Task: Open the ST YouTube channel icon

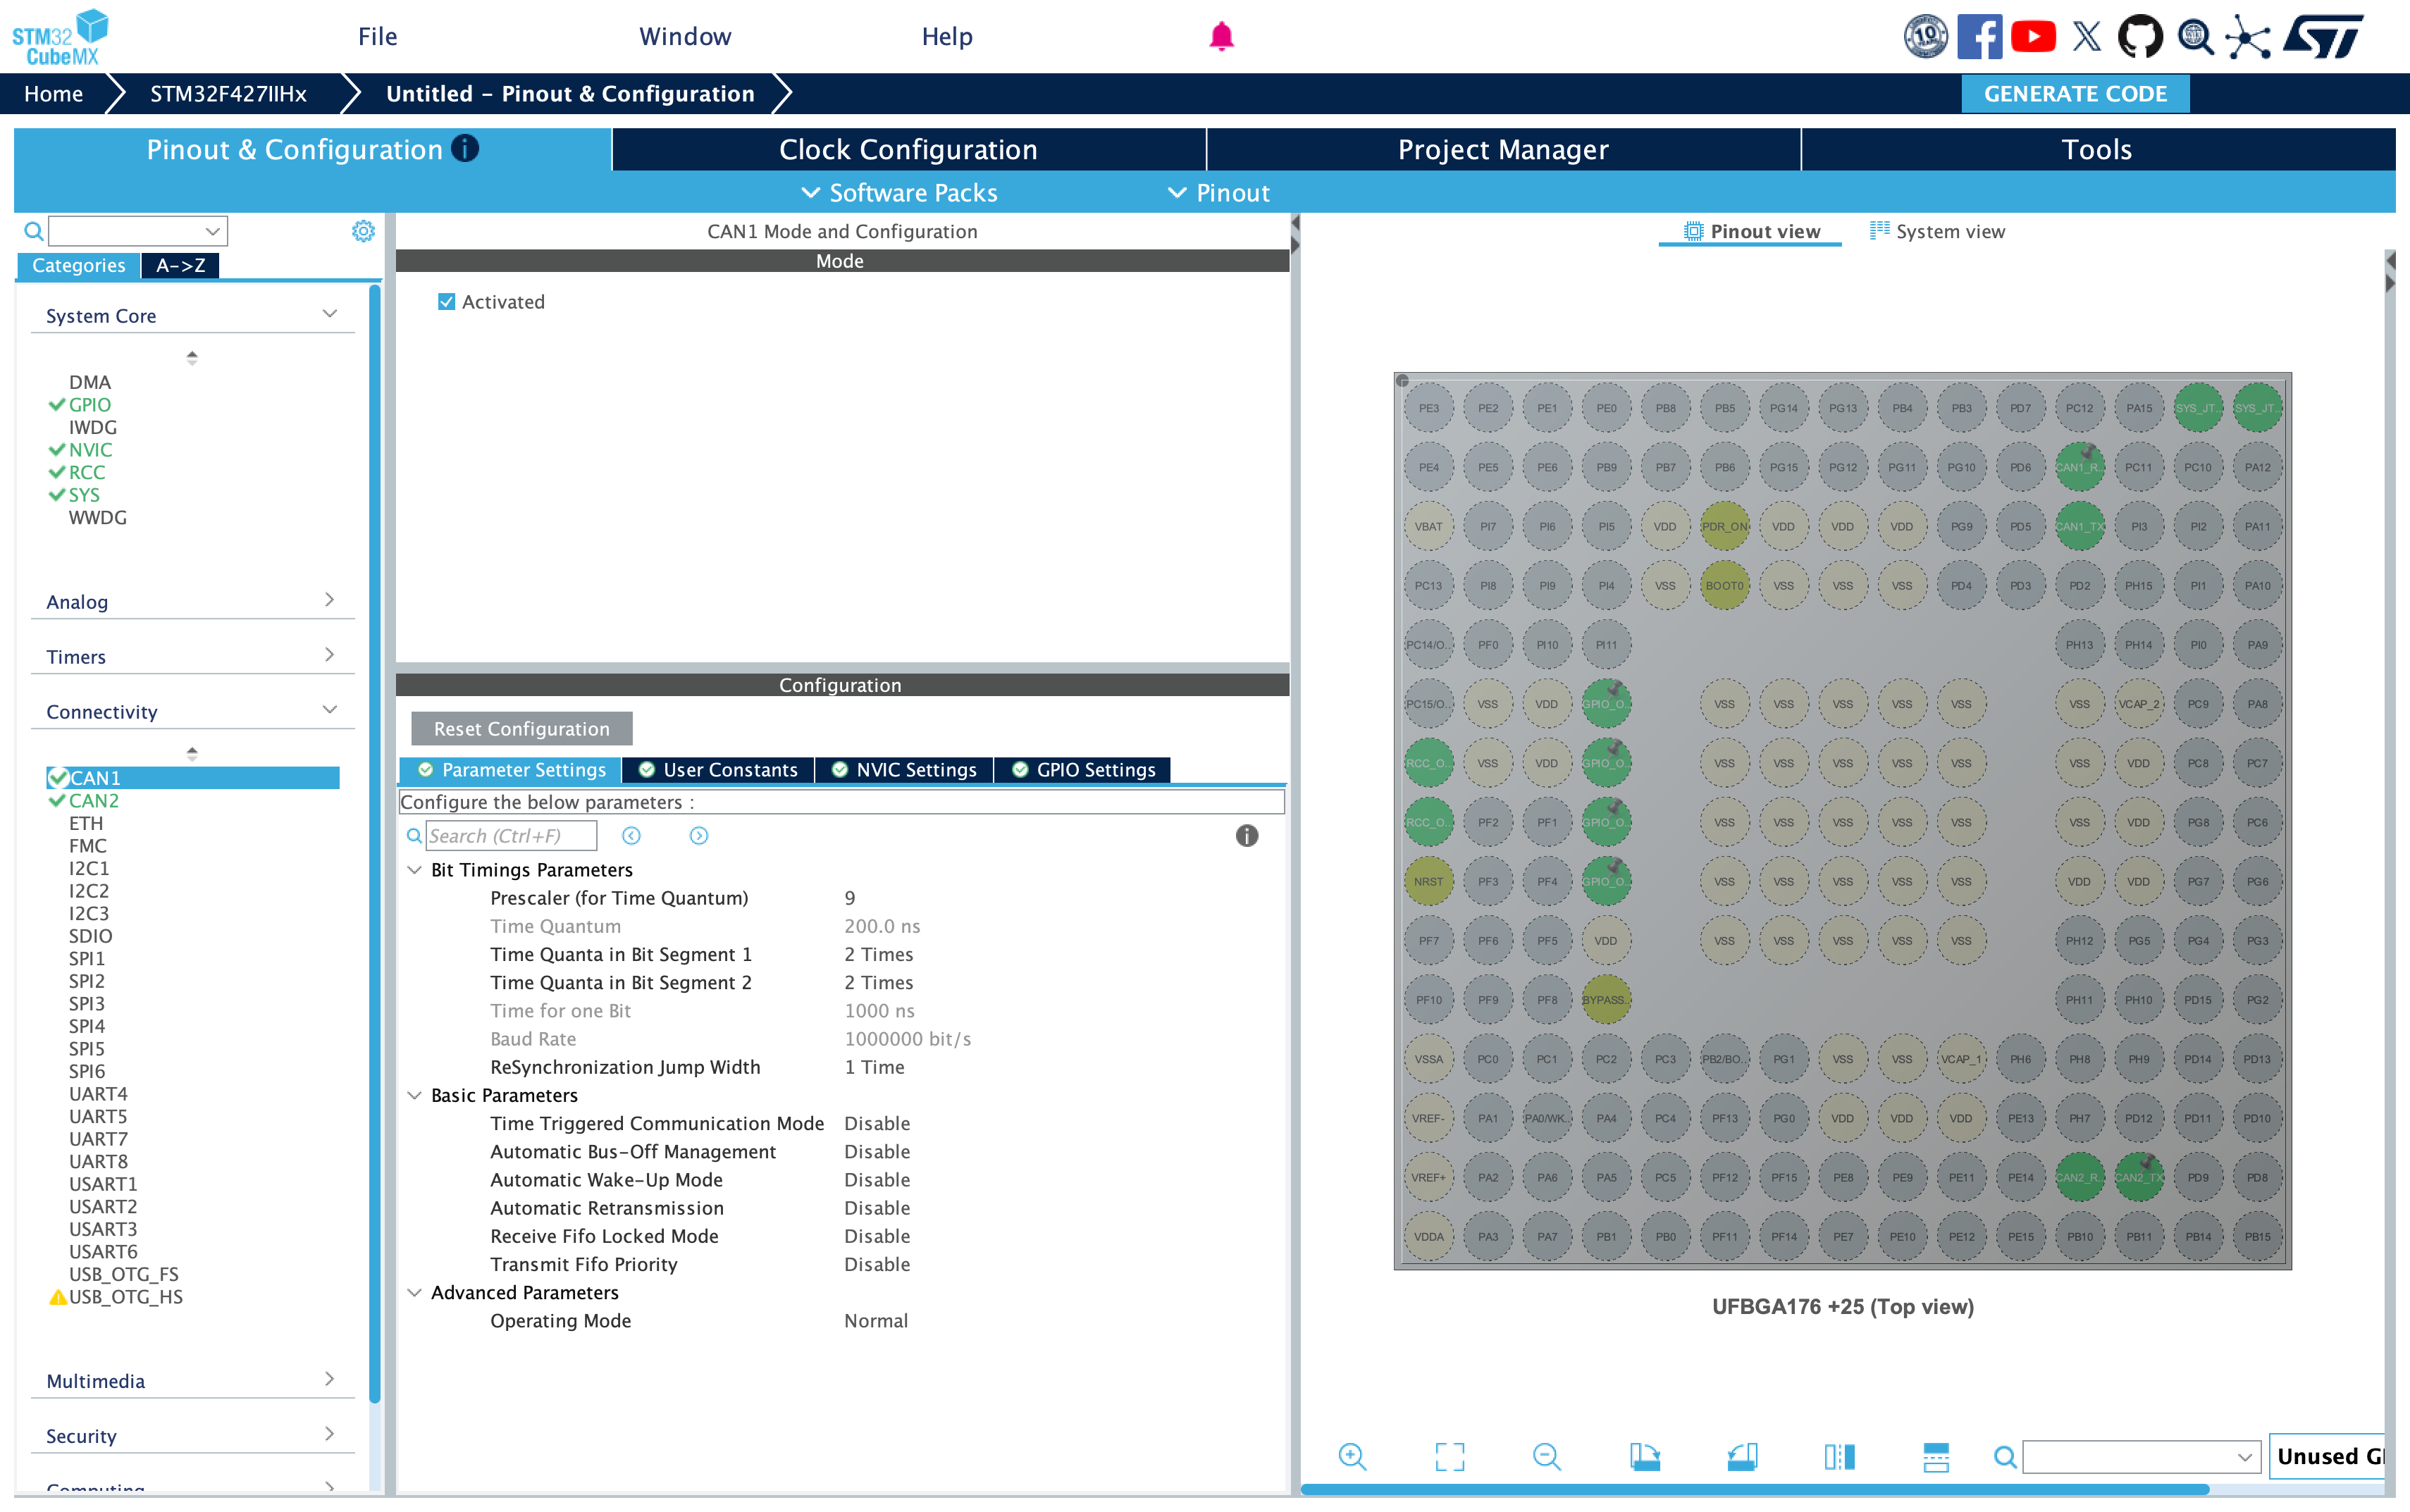Action: coord(2033,37)
